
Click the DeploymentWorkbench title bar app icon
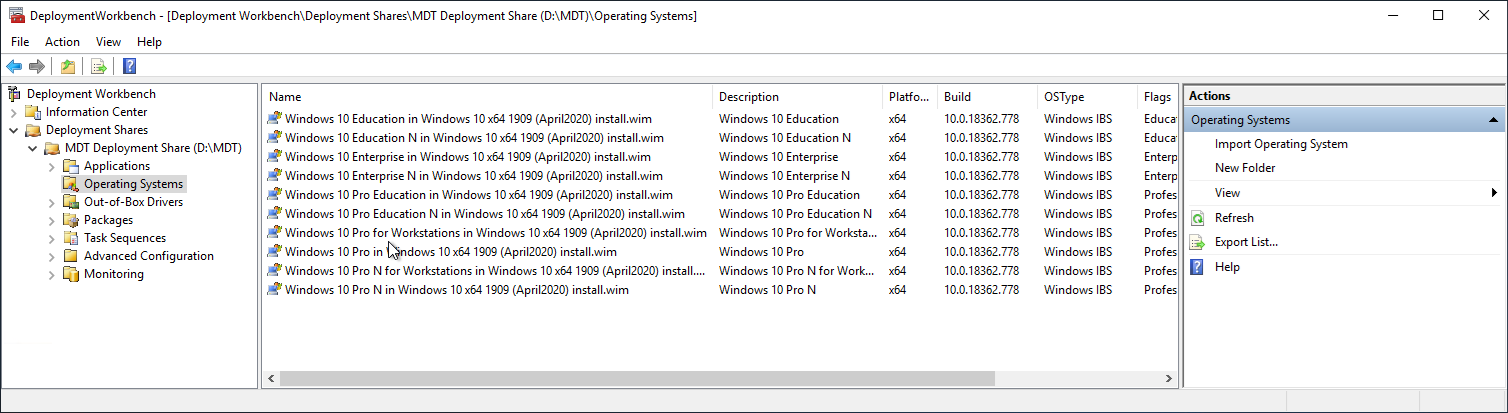pos(16,15)
